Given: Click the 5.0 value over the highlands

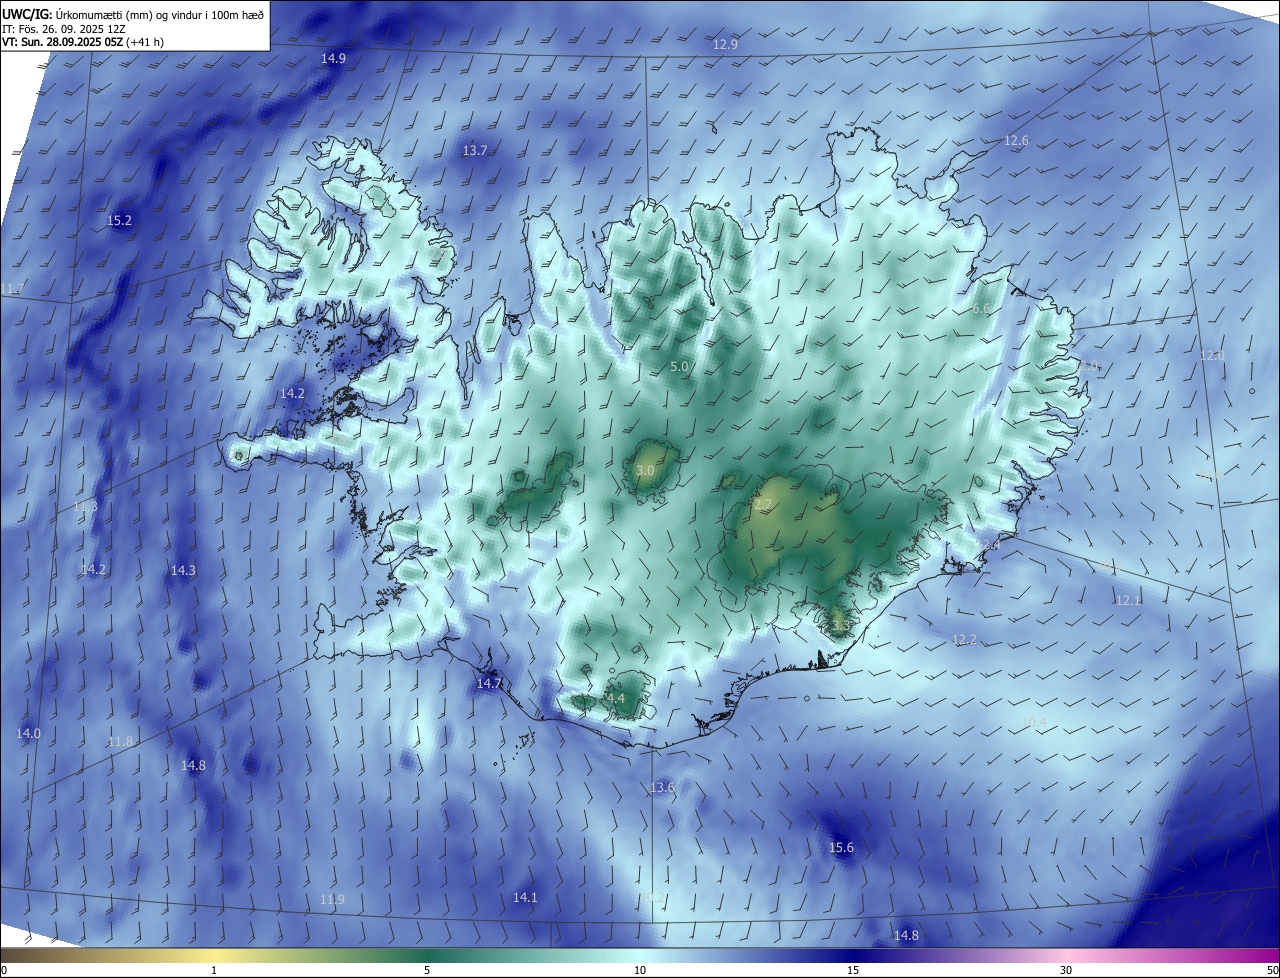Looking at the screenshot, I should coord(679,367).
